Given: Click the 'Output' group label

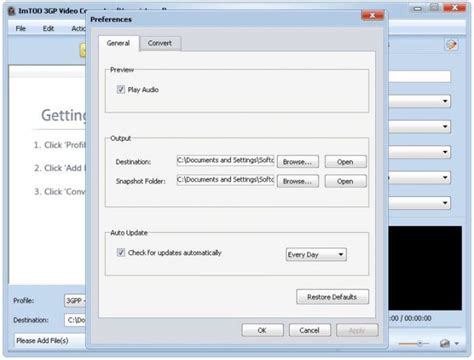Looking at the screenshot, I should pyautogui.click(x=121, y=138).
